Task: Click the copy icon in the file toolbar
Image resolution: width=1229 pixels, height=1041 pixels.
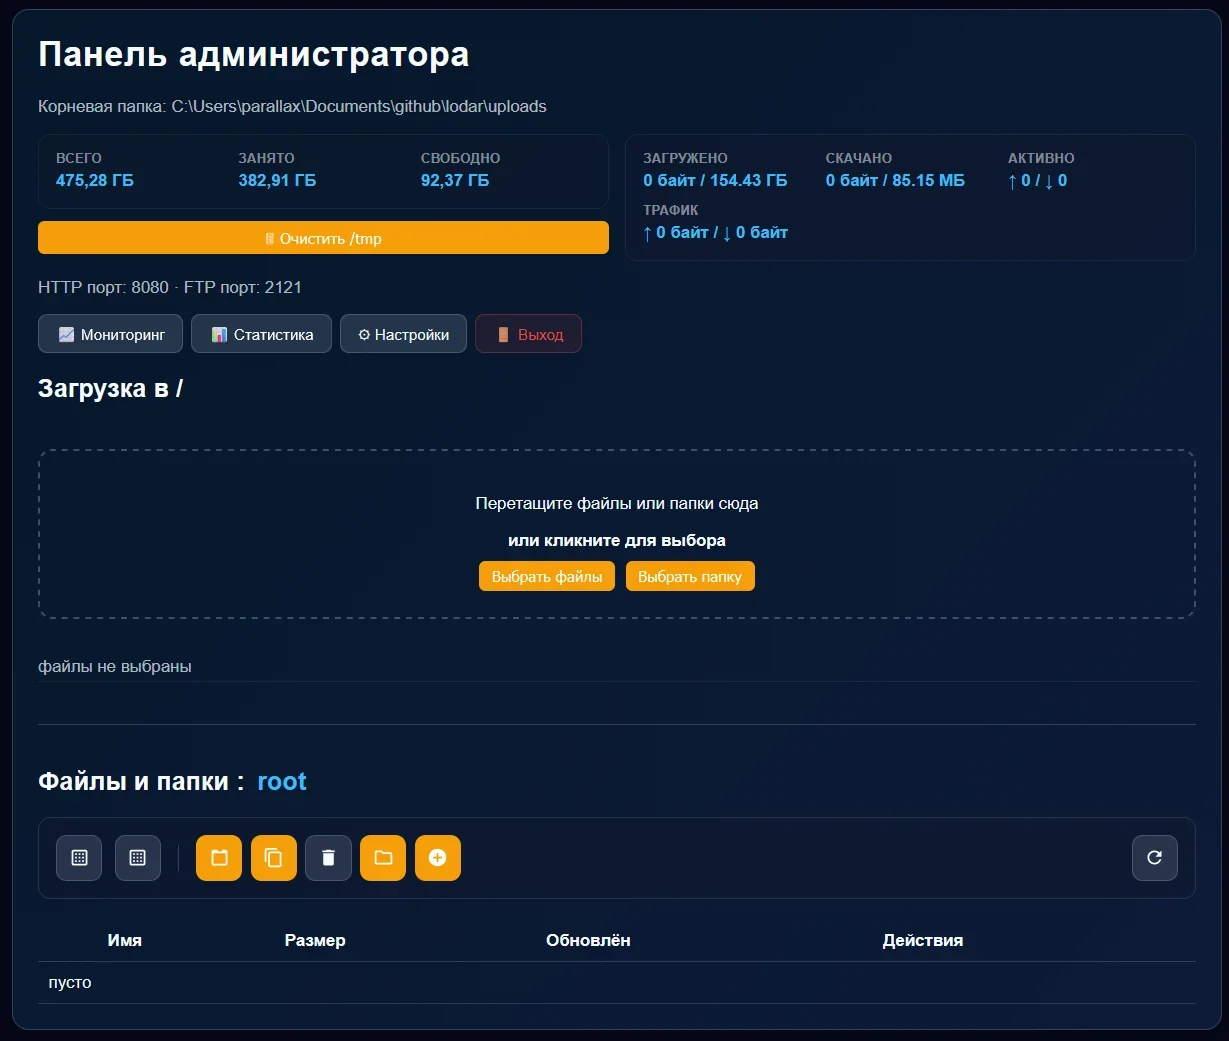Action: point(274,858)
